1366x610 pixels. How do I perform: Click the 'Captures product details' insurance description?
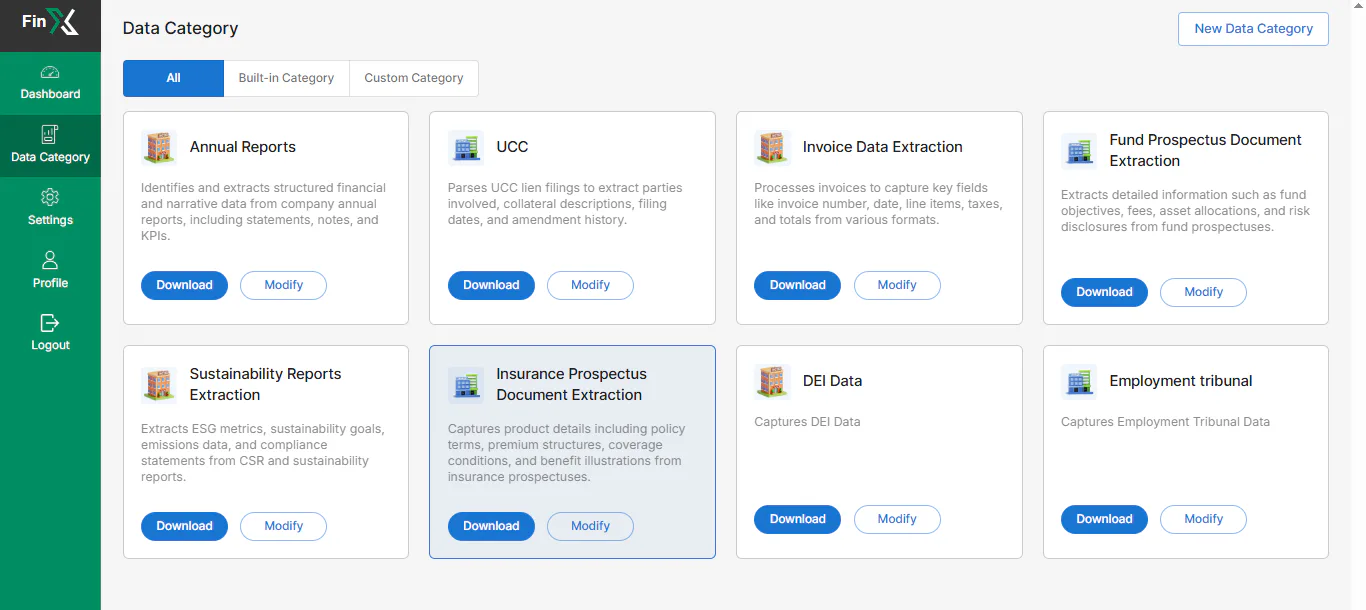[567, 453]
